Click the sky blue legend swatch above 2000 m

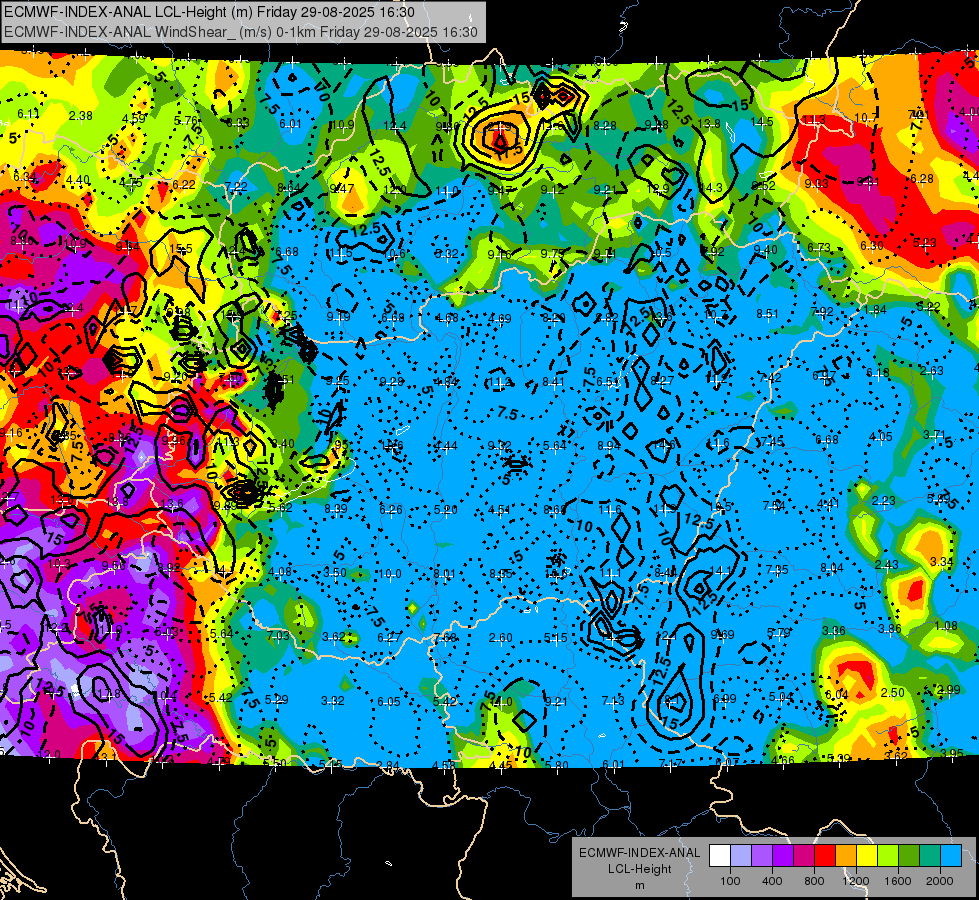(x=950, y=856)
